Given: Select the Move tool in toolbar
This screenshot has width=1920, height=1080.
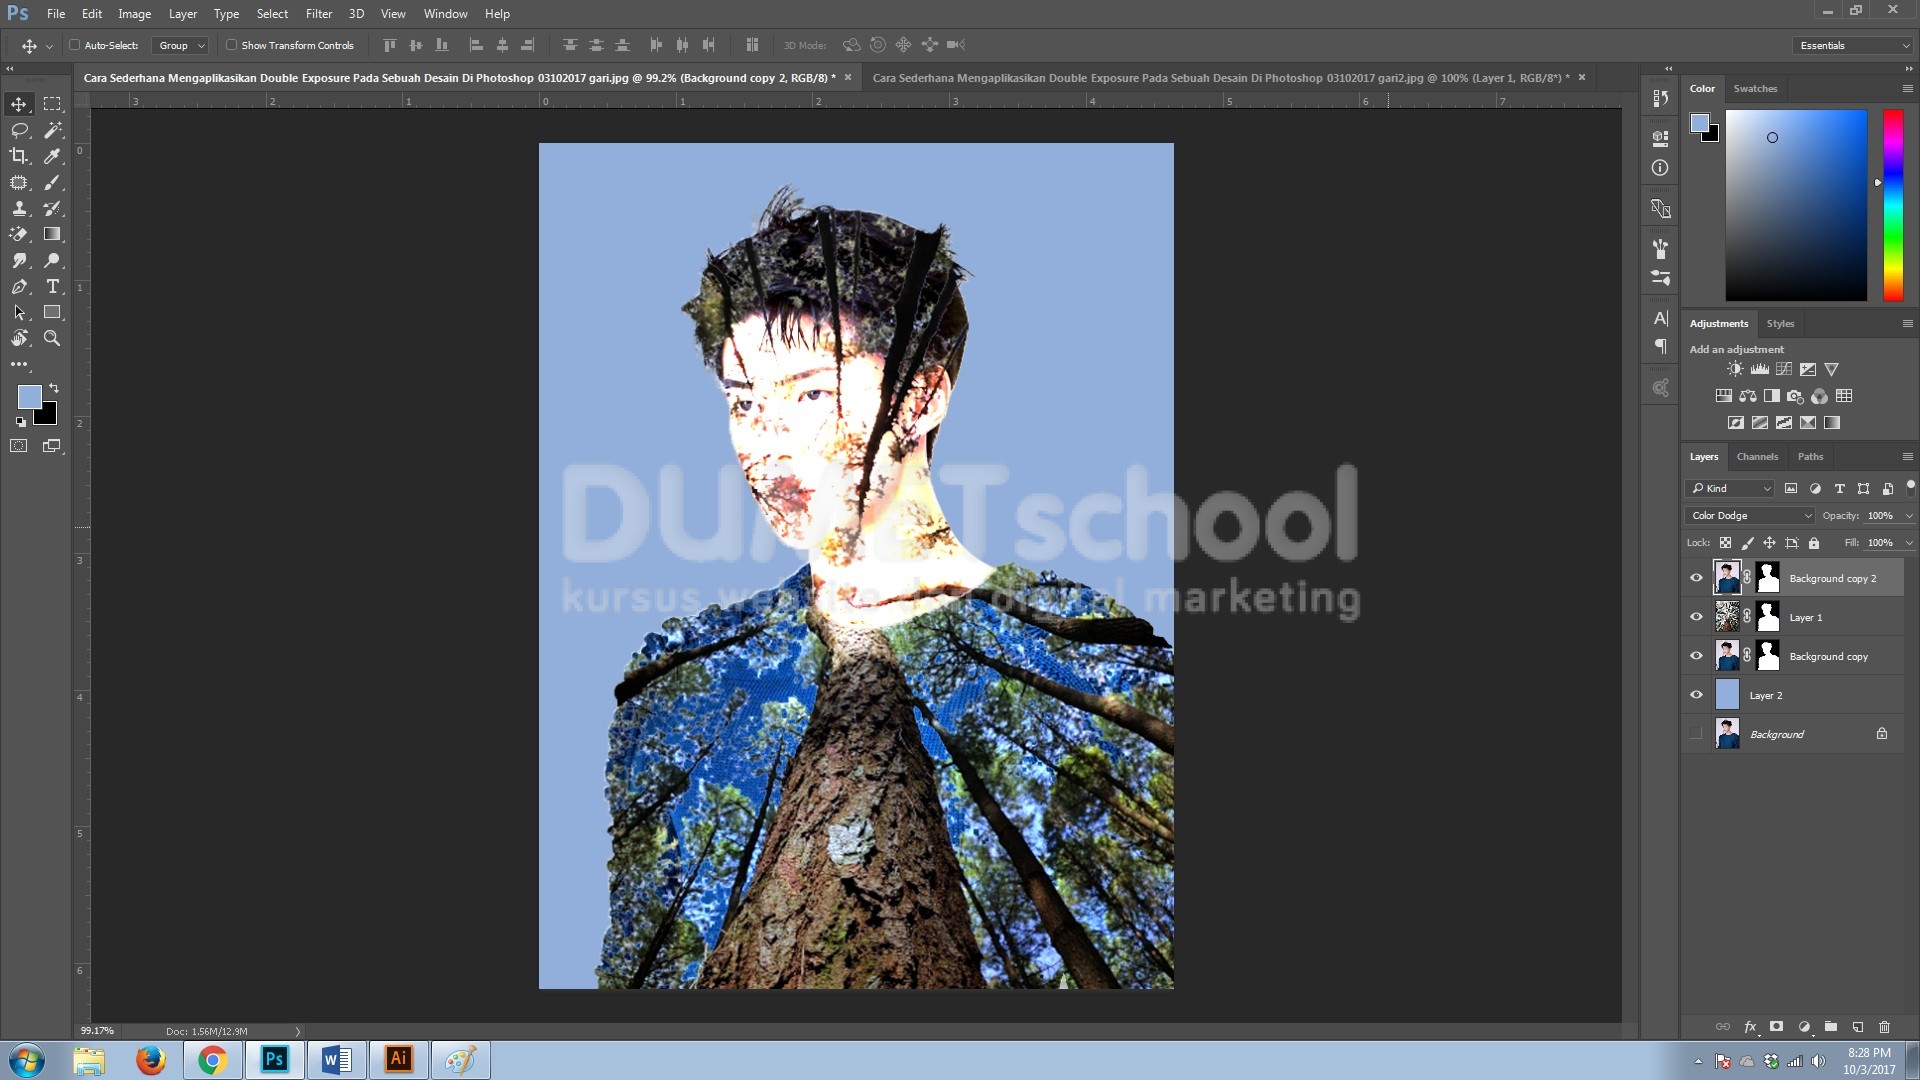Looking at the screenshot, I should pos(18,102).
